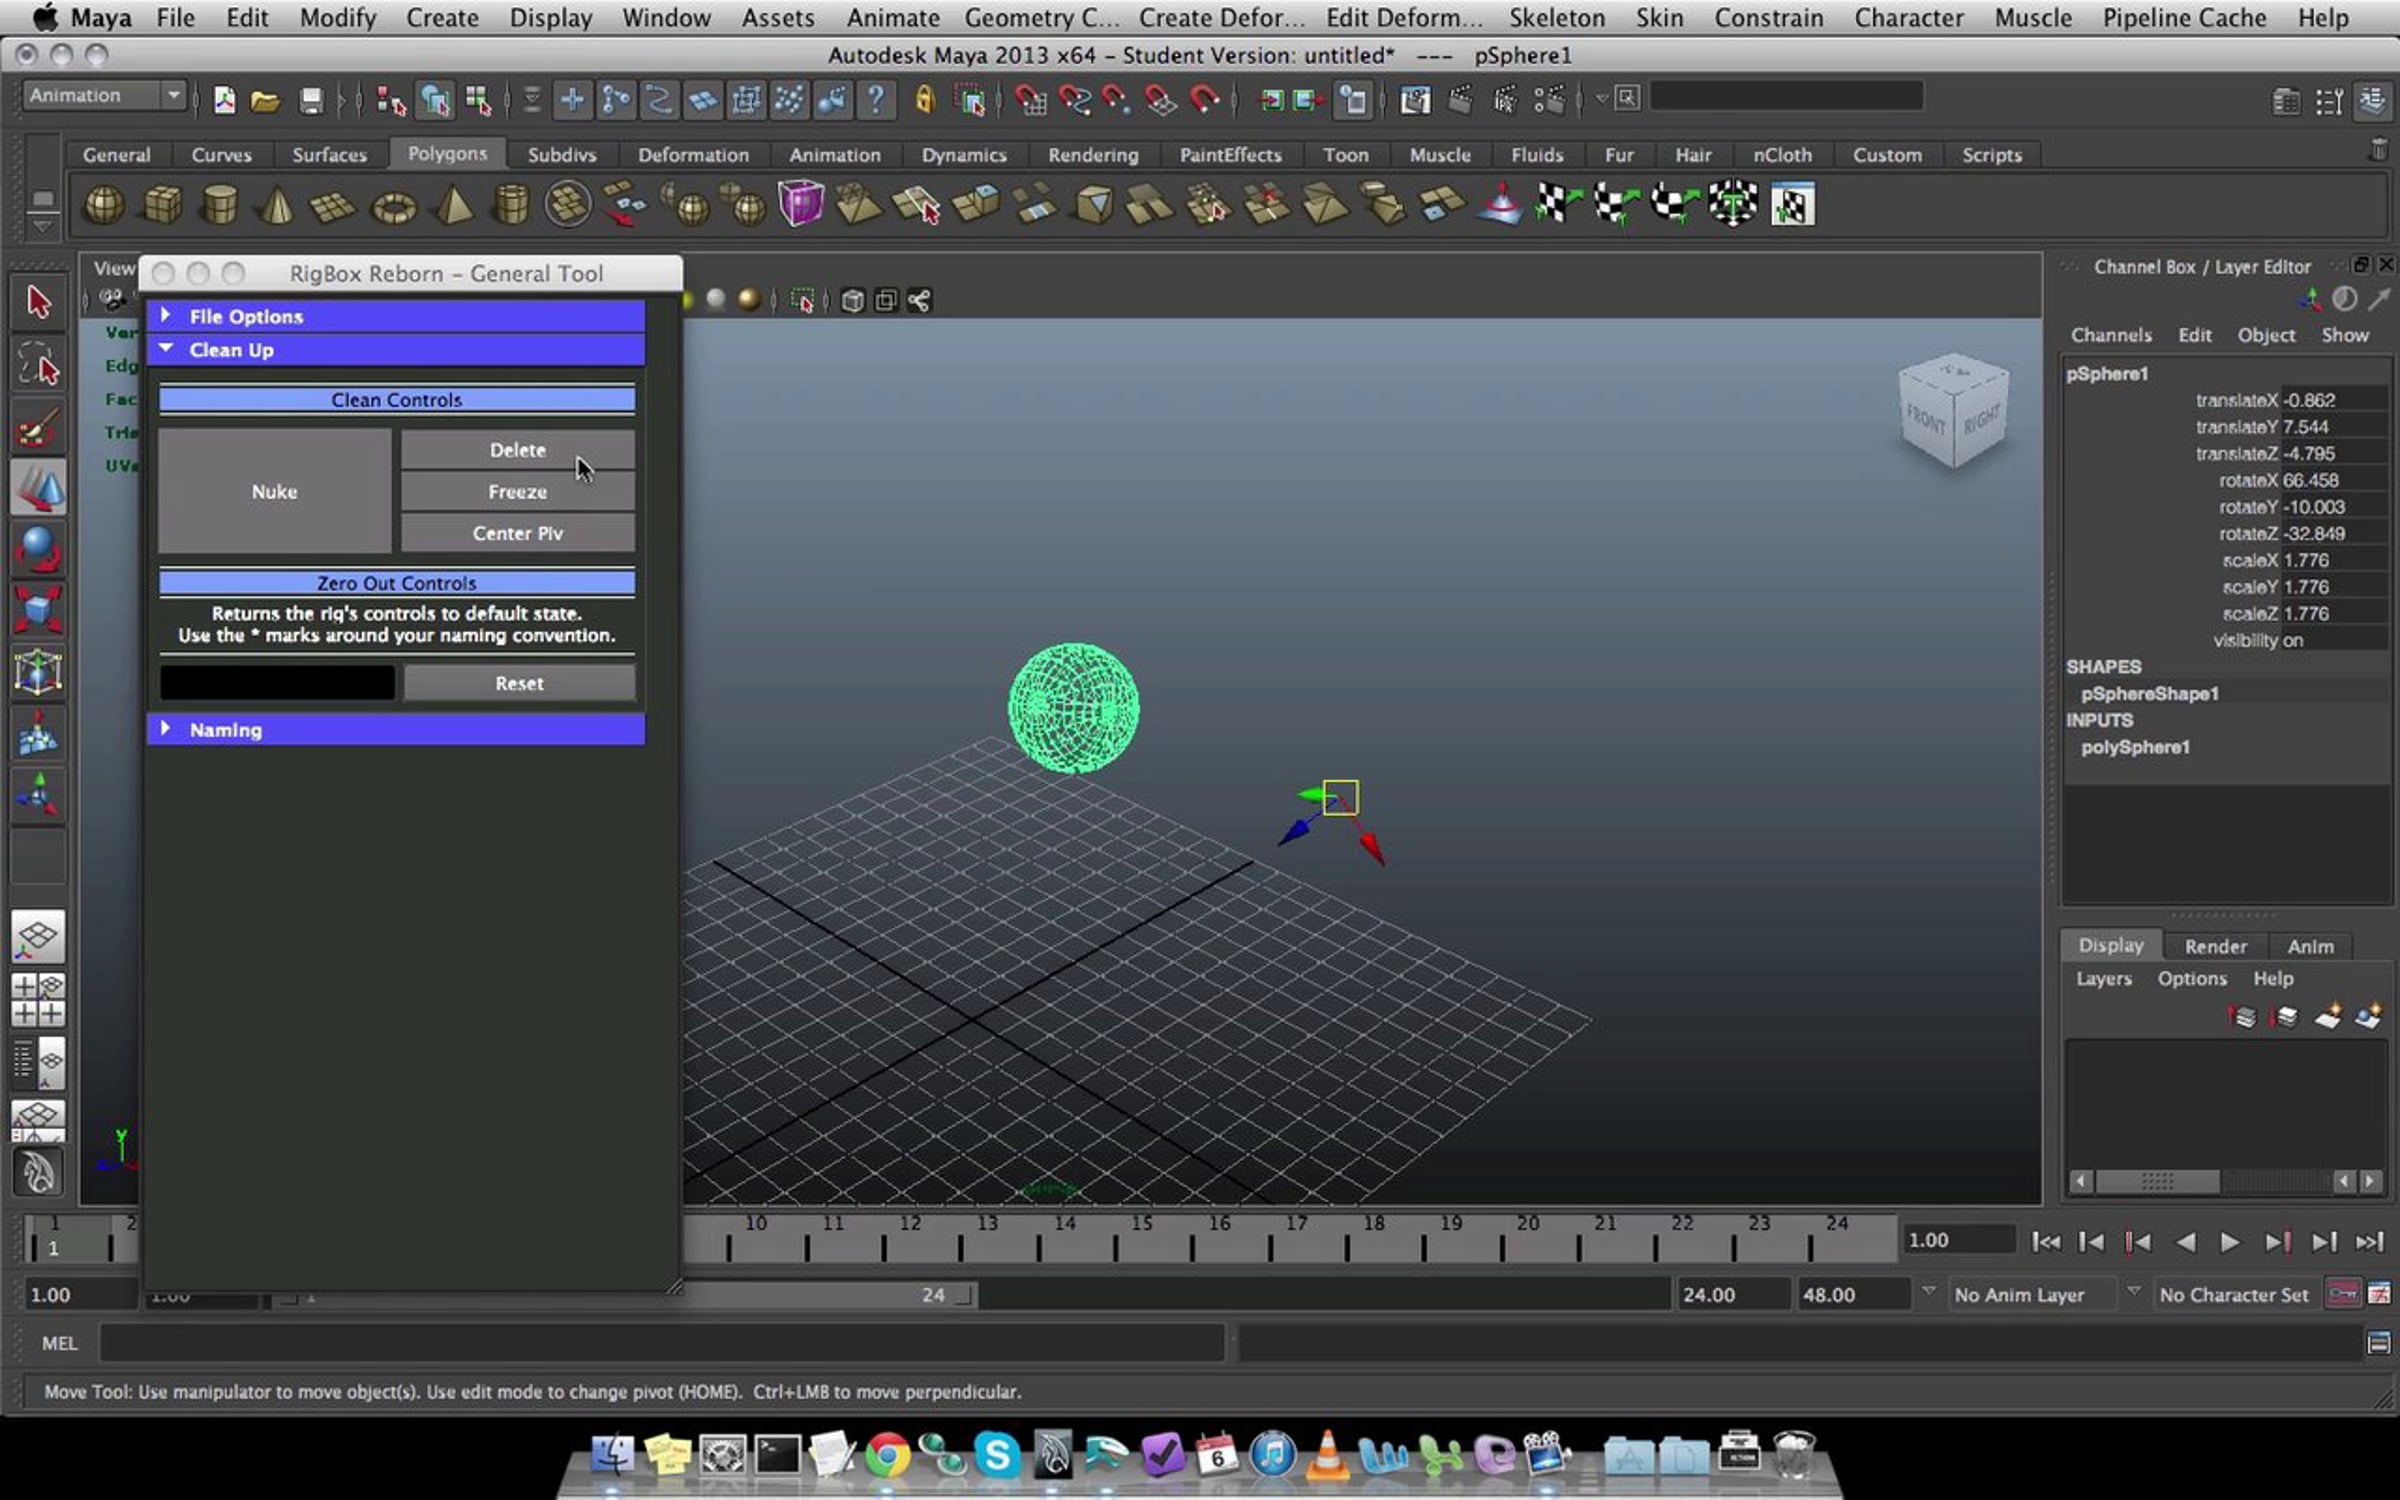Select the polygon sphere shelf icon
Screen dimensions: 2400x1500
(x=104, y=205)
